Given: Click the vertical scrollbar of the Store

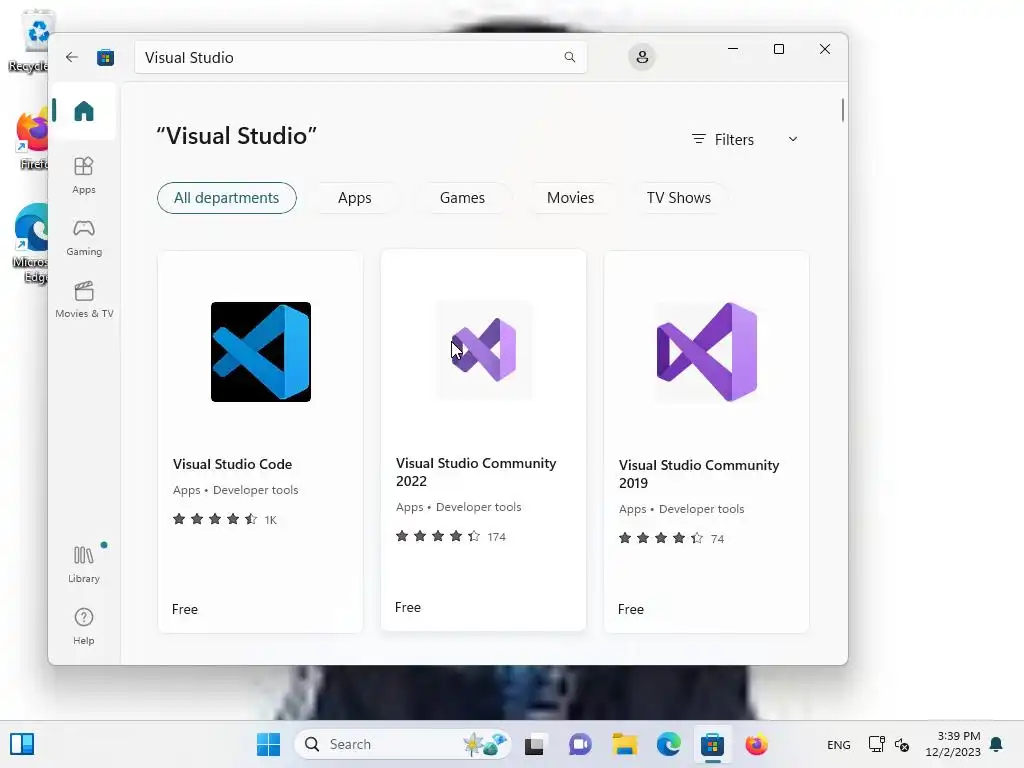Looking at the screenshot, I should [842, 110].
